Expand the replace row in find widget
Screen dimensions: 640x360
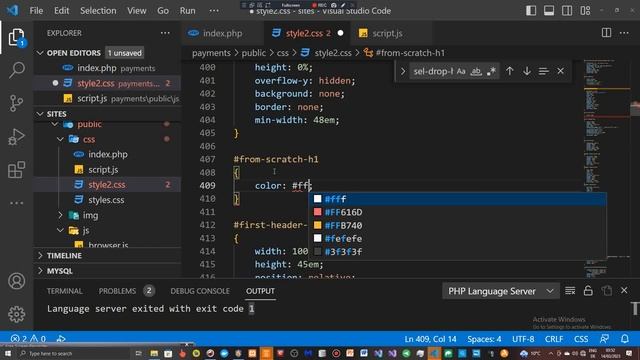tap(402, 71)
